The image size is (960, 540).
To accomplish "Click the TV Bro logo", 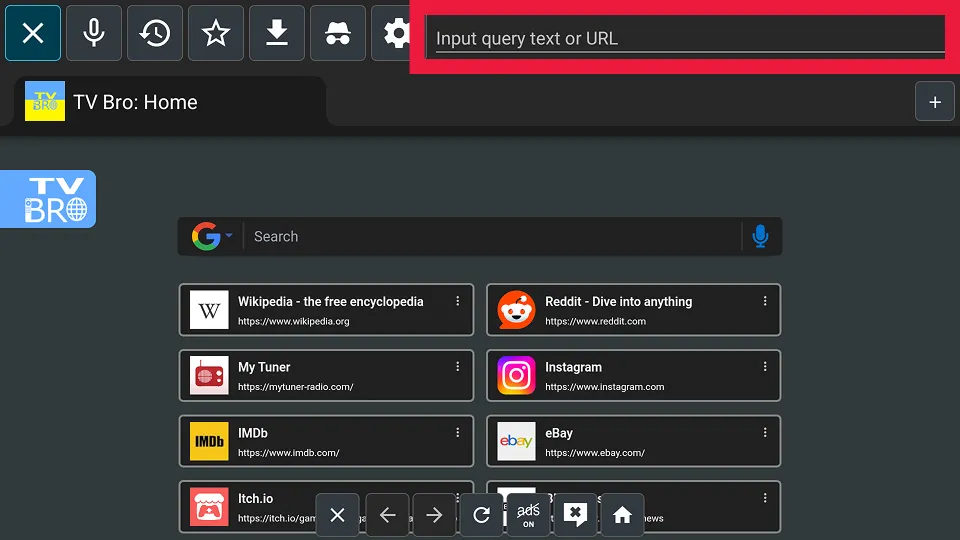I will click(x=48, y=199).
